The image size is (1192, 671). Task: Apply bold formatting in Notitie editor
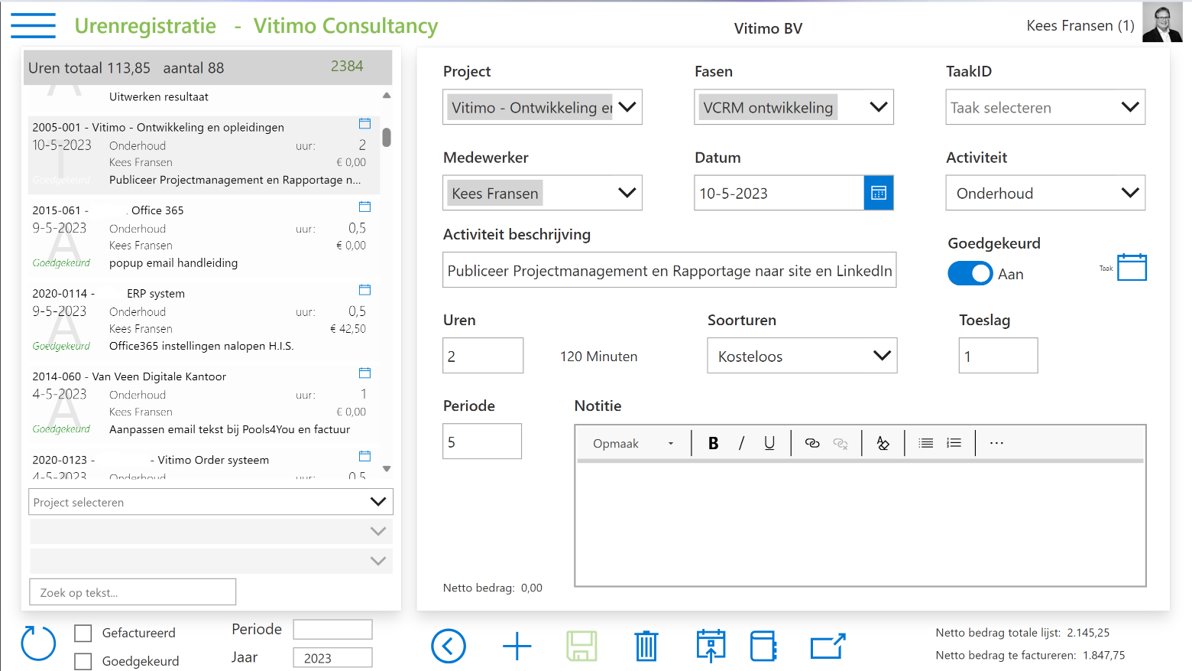click(x=713, y=443)
